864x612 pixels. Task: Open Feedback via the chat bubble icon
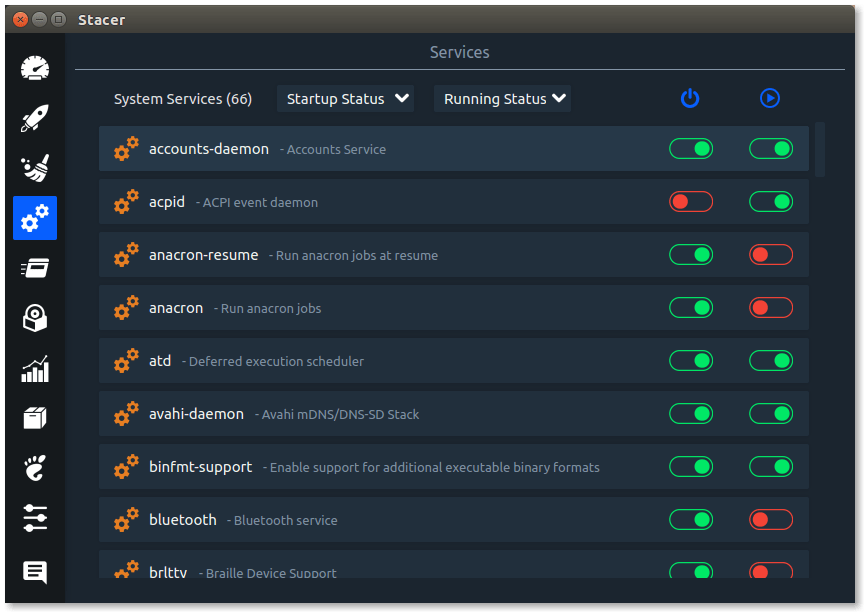point(35,572)
